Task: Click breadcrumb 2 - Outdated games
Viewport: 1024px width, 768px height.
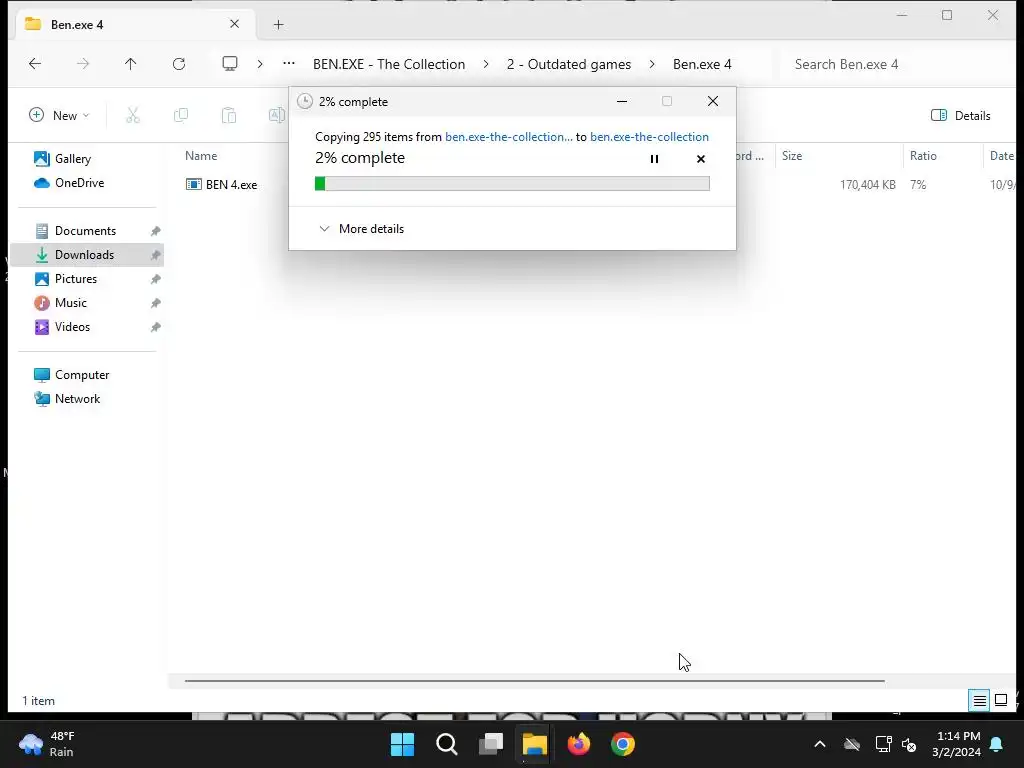Action: [x=569, y=64]
